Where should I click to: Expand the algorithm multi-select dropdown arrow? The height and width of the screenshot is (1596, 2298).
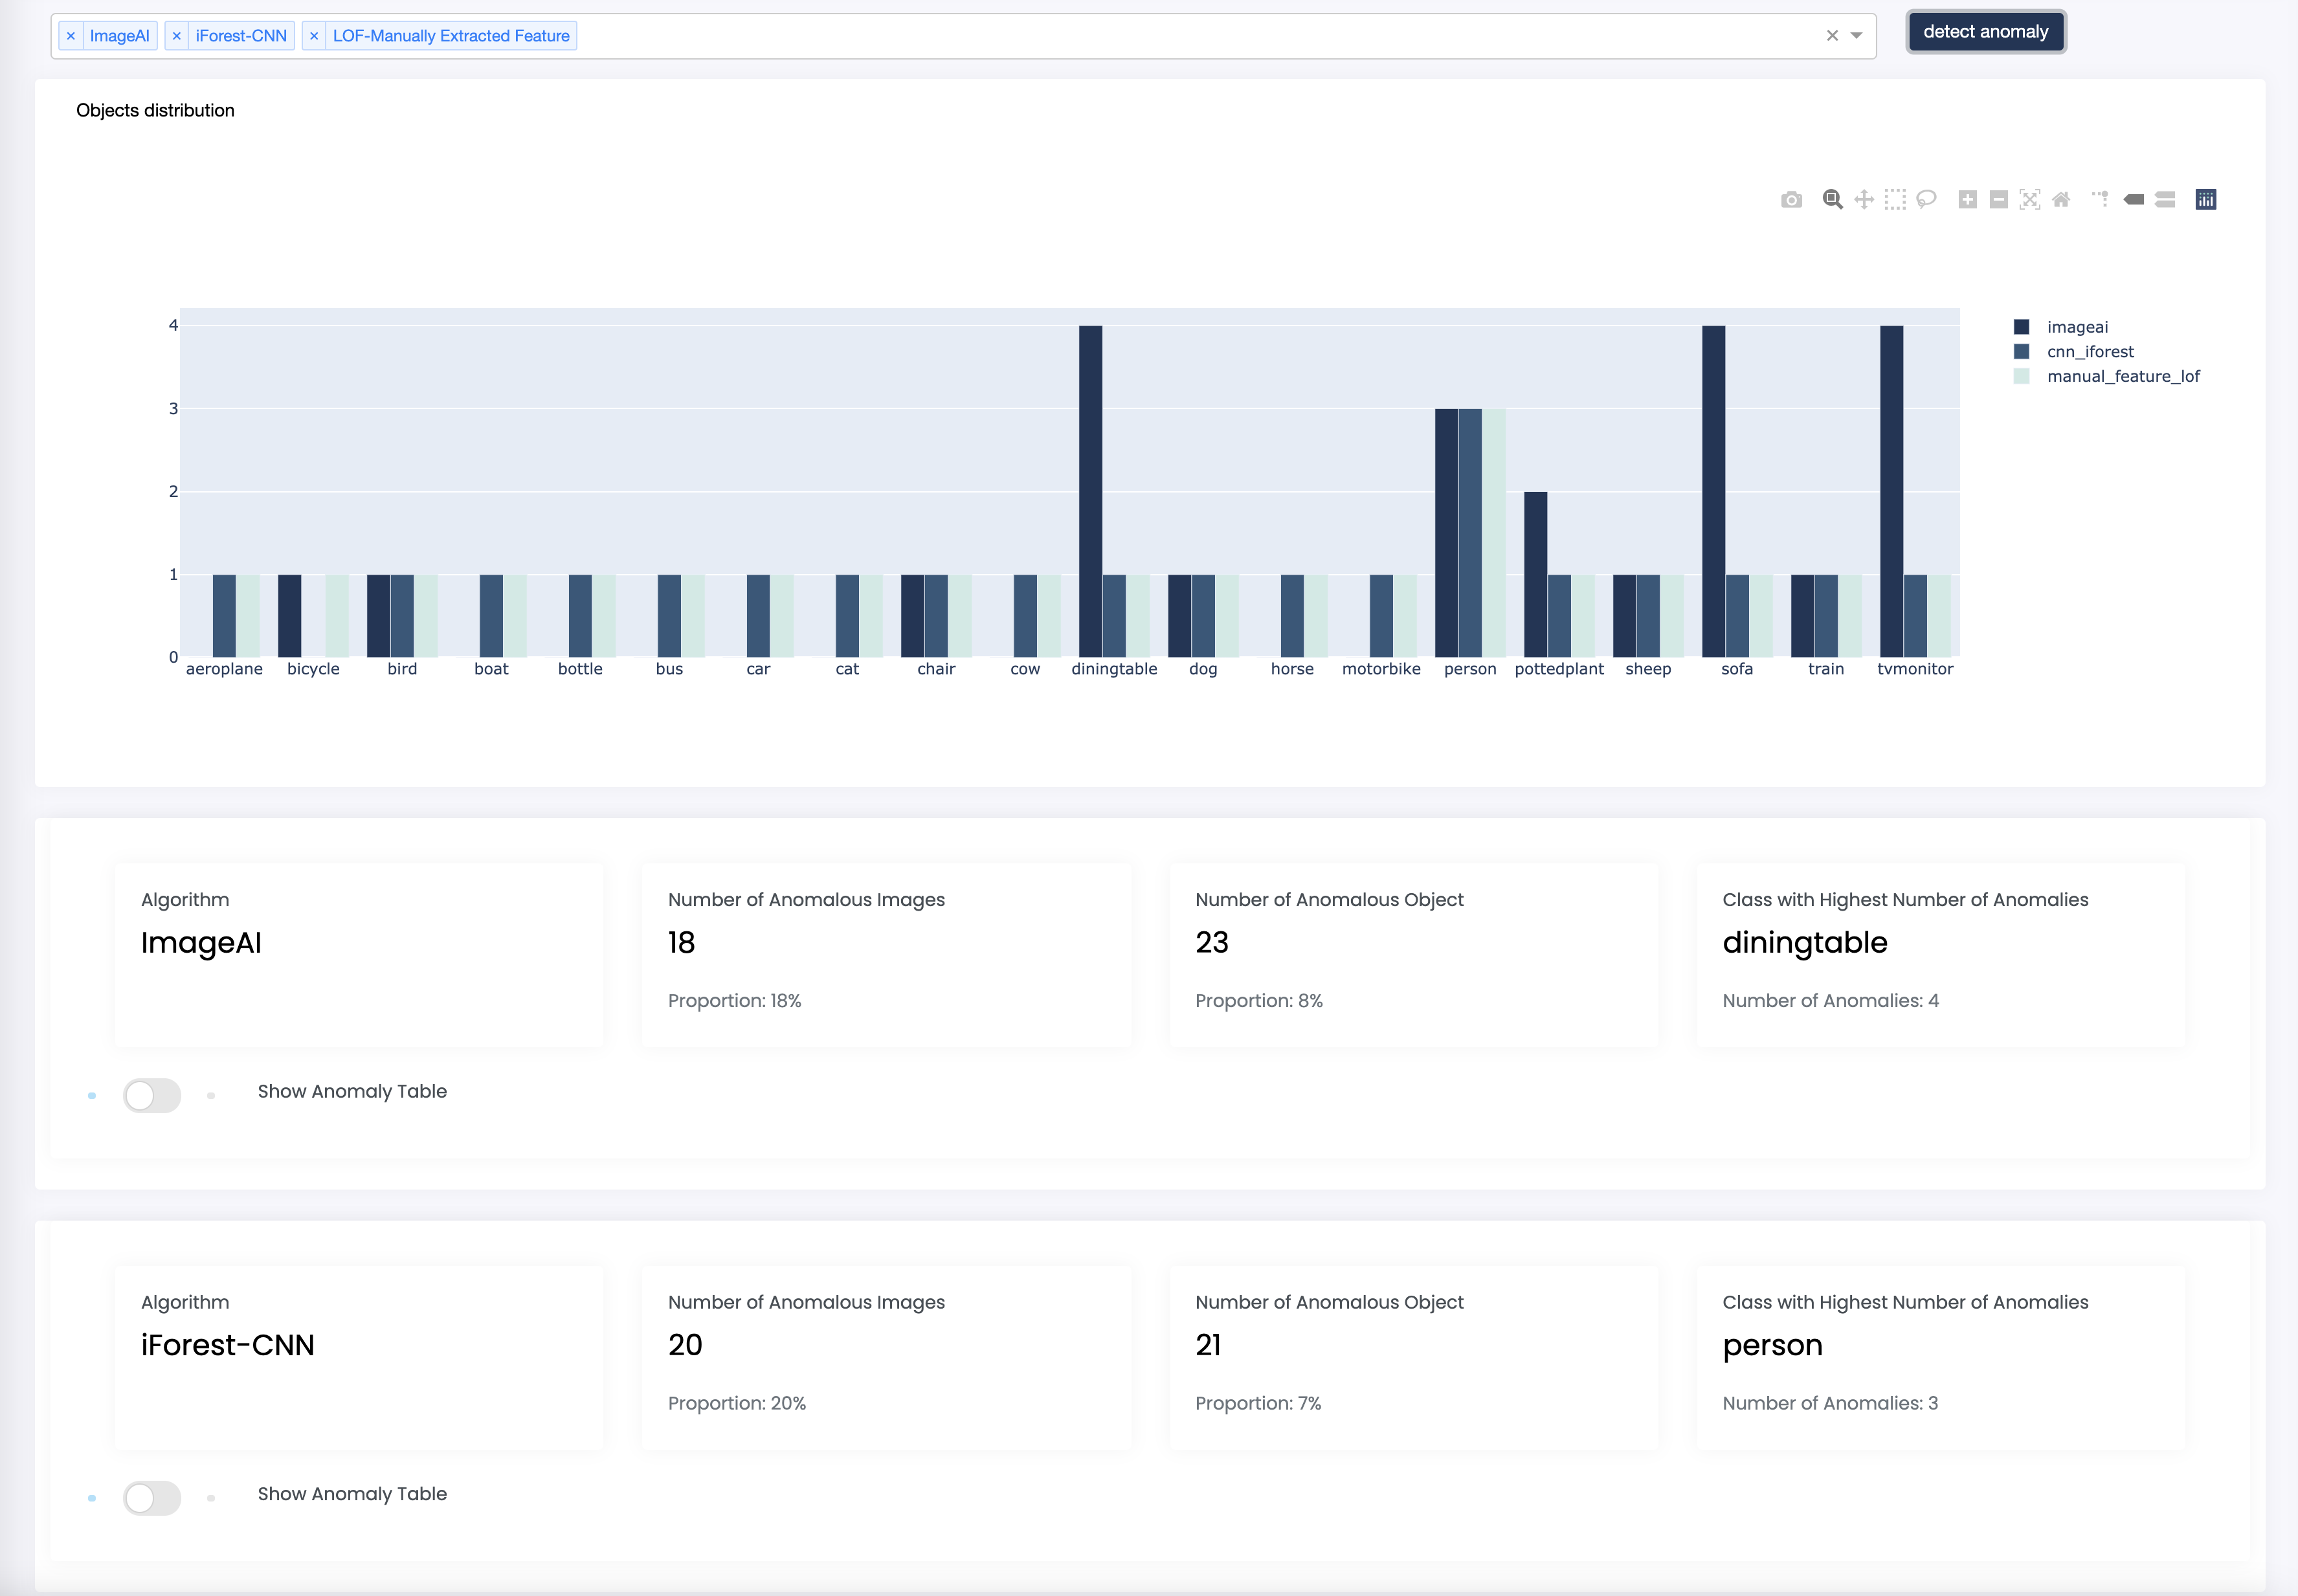(x=1857, y=36)
